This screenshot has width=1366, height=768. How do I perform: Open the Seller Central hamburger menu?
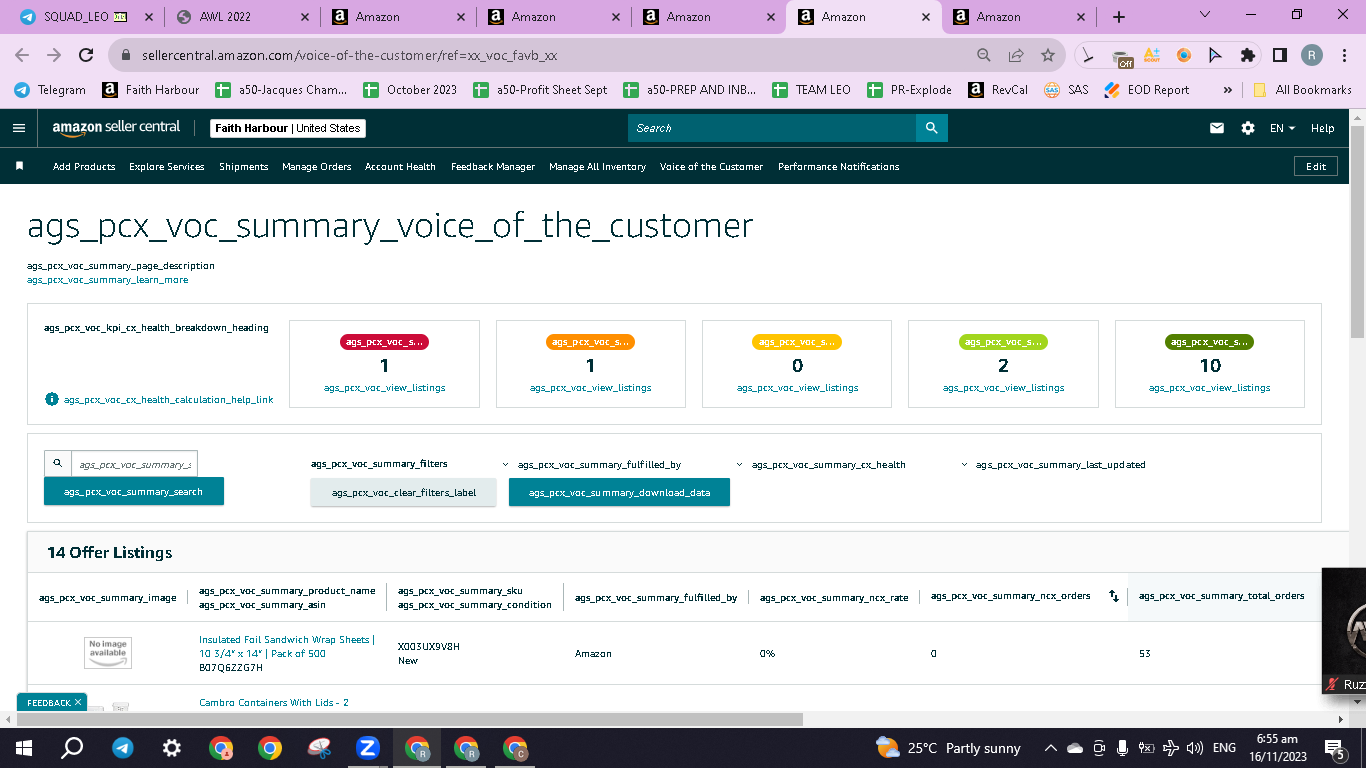(19, 128)
